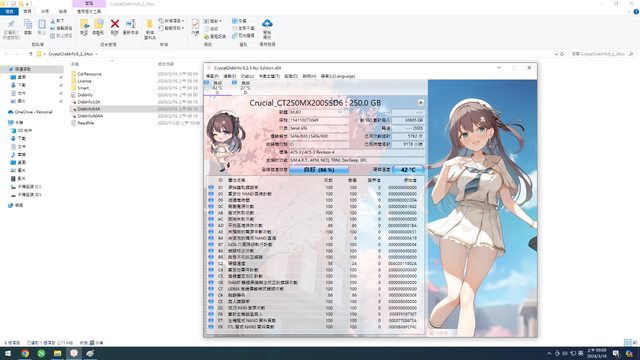The image size is (640, 360).
Task: Open the 'open' dropdown beside properties in ribbon
Action: [212, 21]
